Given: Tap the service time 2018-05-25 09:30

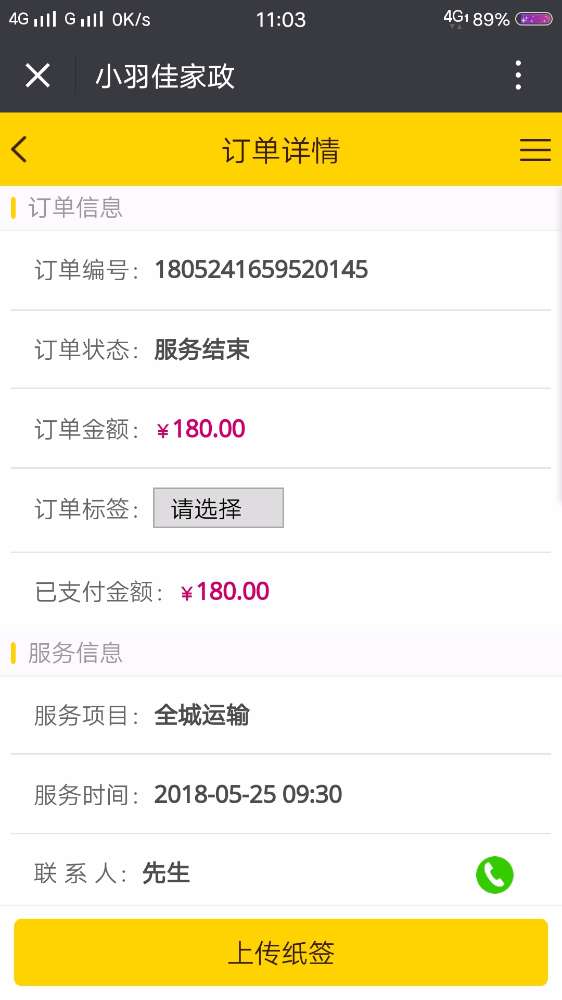Looking at the screenshot, I should click(x=248, y=795).
